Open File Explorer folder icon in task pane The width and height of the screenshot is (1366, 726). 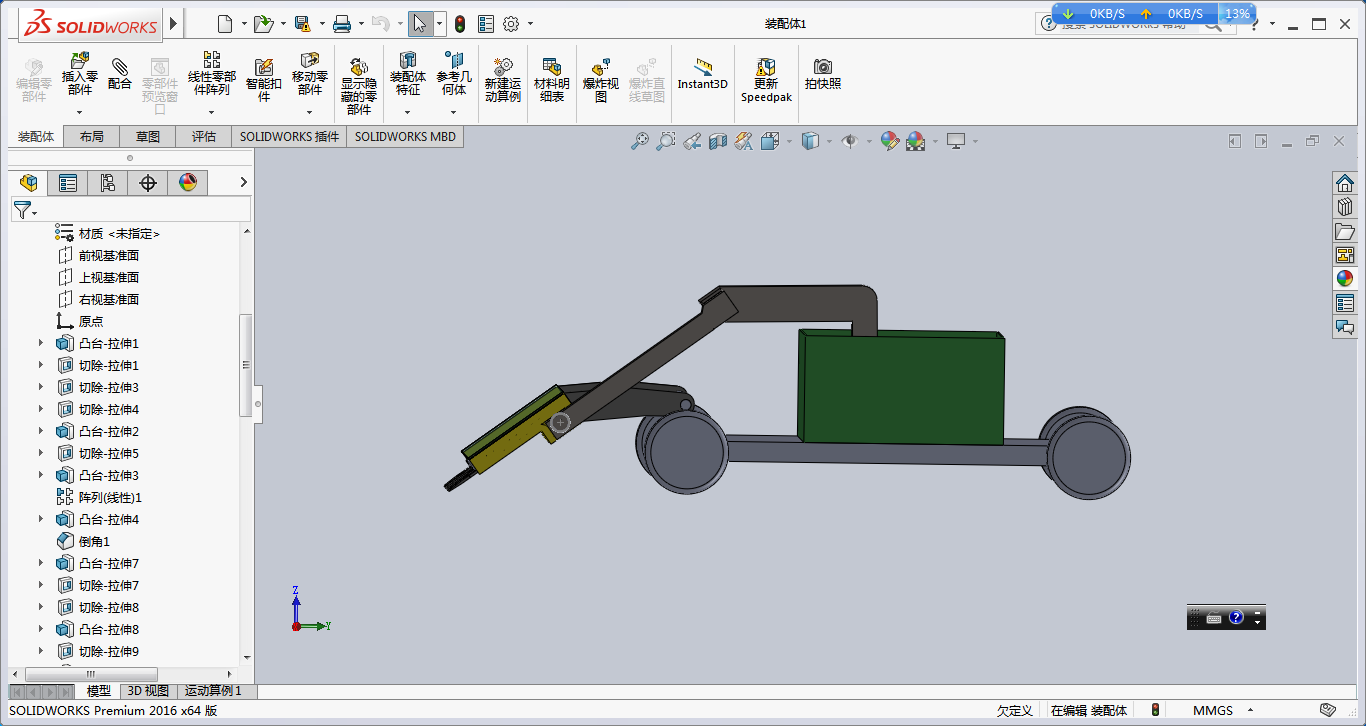click(1345, 231)
